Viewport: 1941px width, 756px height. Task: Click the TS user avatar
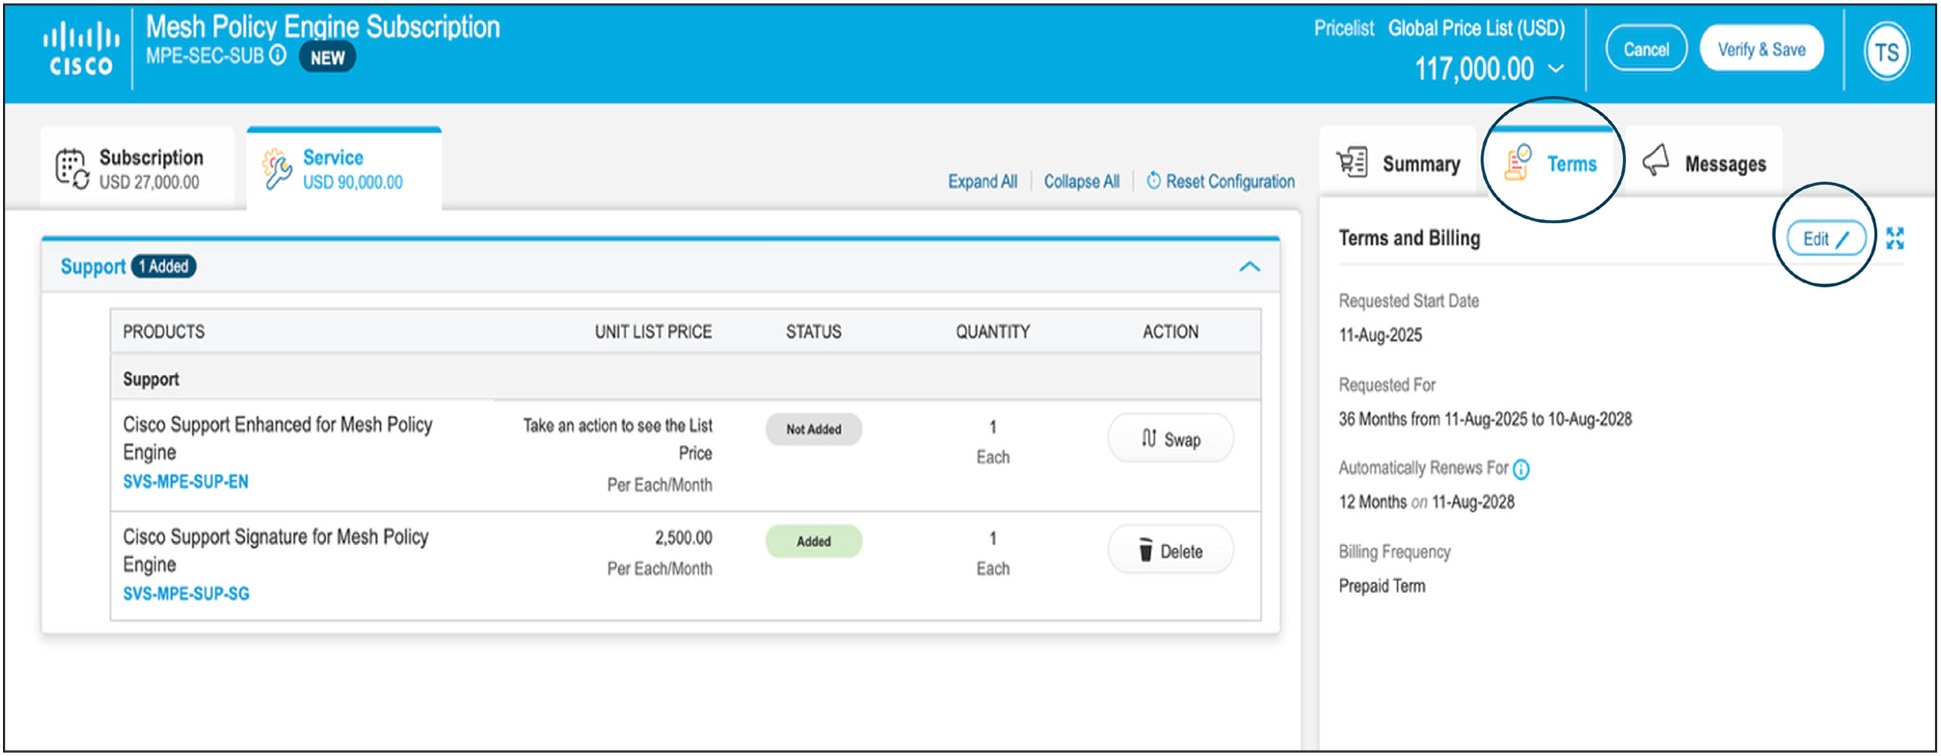click(x=1886, y=52)
